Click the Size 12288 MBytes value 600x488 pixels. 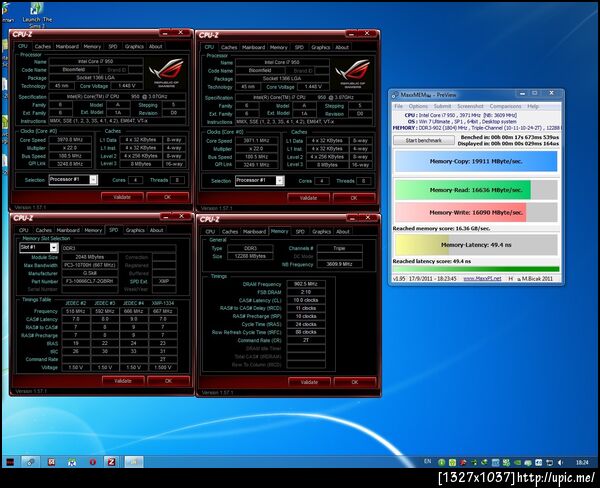pos(250,256)
